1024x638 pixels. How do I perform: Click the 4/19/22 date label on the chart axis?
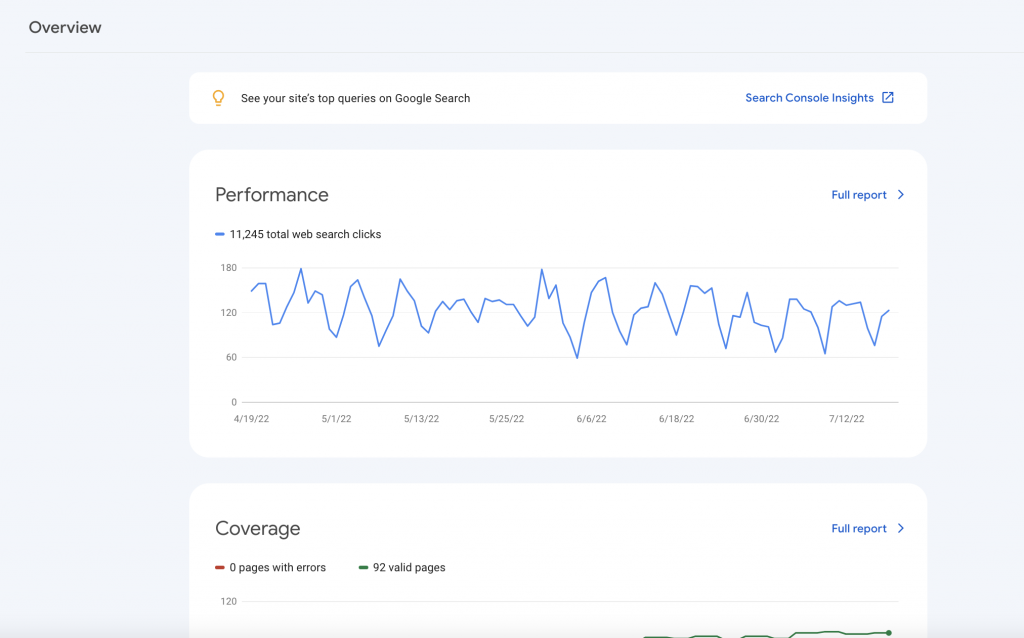pyautogui.click(x=251, y=419)
